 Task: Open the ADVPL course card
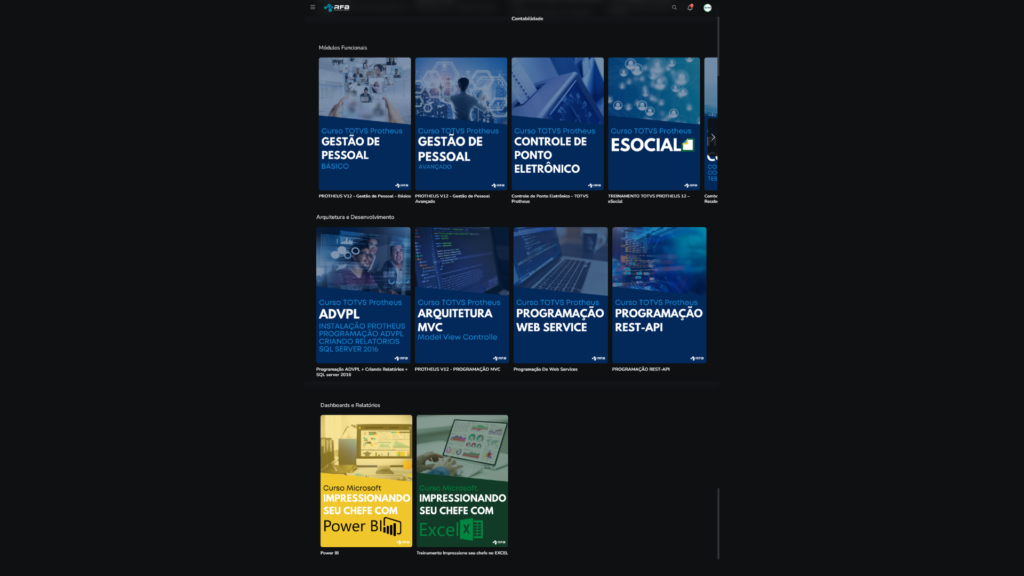point(363,295)
